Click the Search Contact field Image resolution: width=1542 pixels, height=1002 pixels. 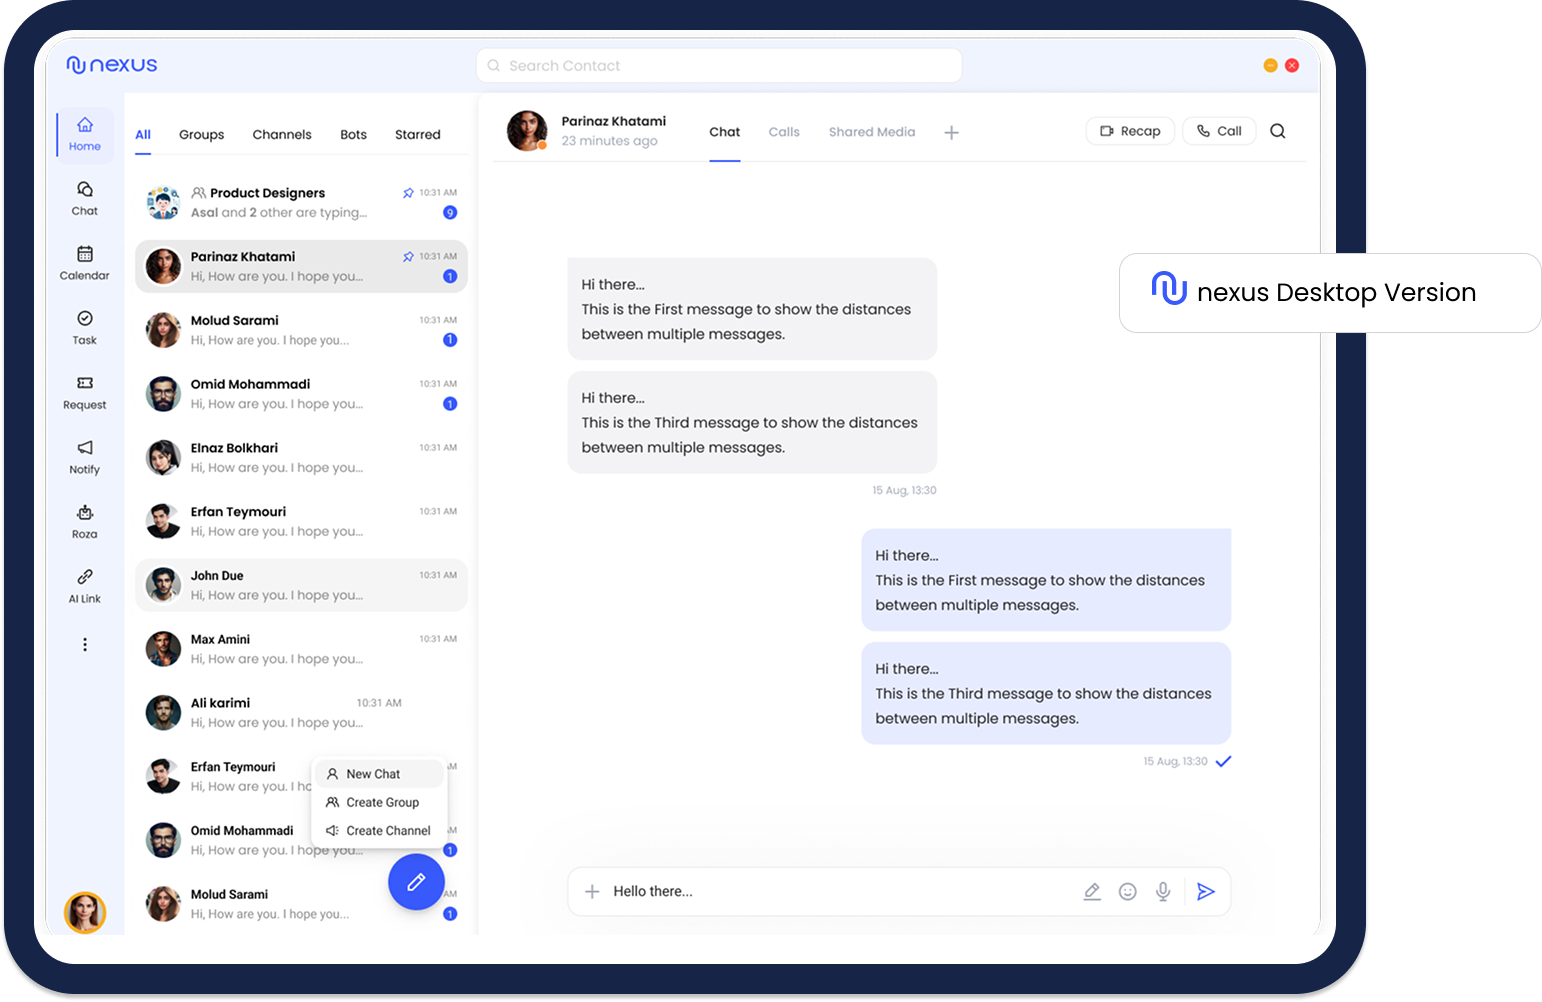click(719, 66)
